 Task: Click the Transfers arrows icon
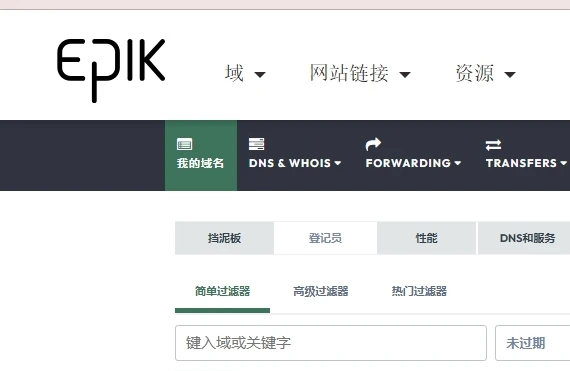point(493,145)
